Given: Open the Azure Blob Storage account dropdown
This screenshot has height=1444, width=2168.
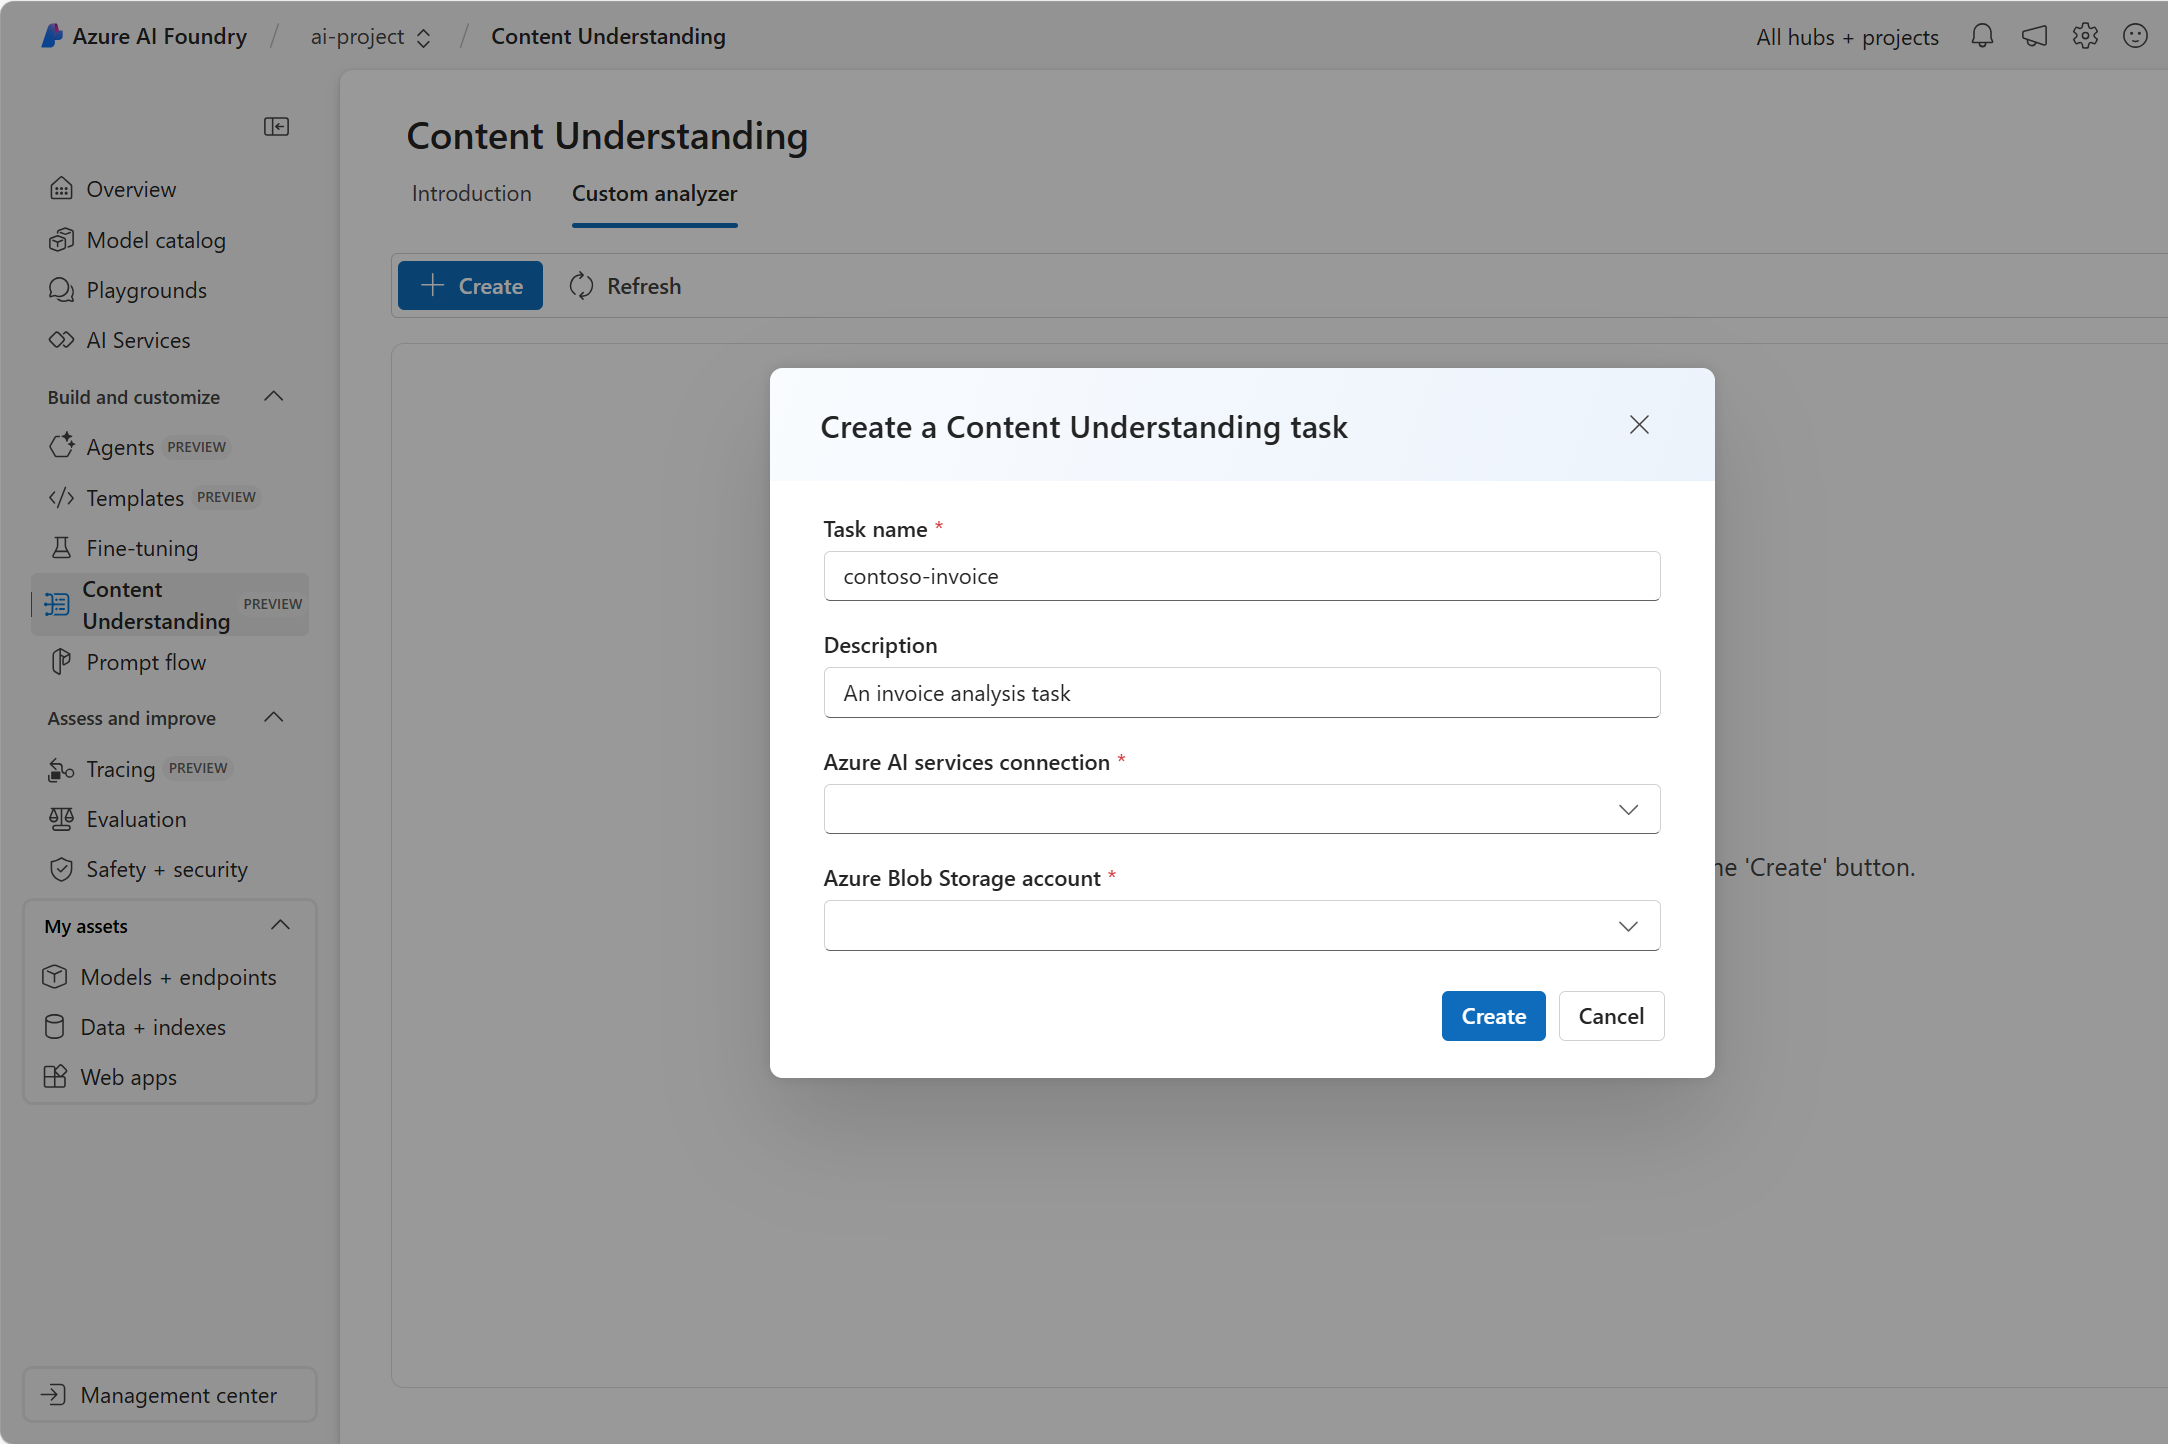Looking at the screenshot, I should (x=1242, y=926).
